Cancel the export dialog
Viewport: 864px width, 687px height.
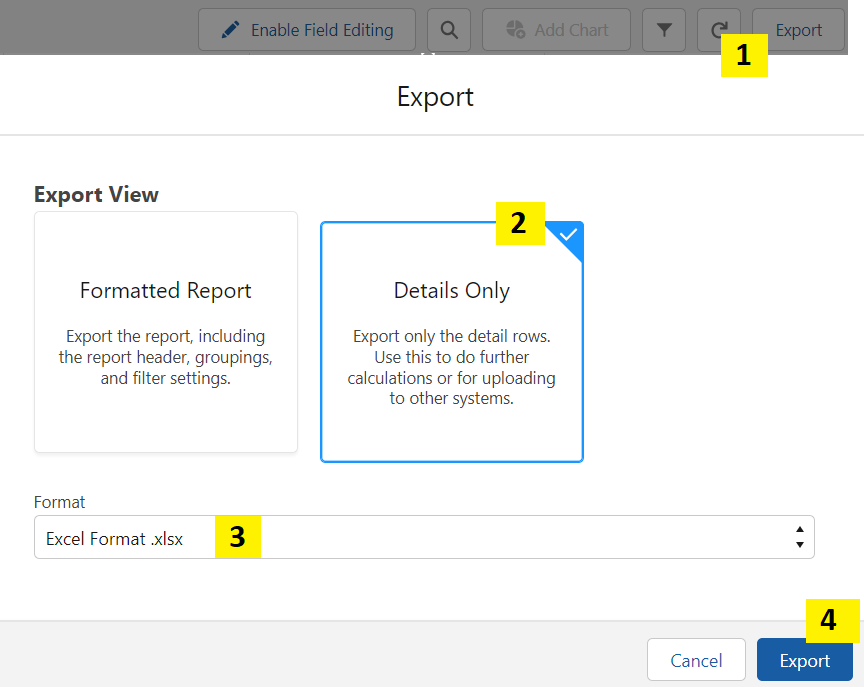point(696,660)
